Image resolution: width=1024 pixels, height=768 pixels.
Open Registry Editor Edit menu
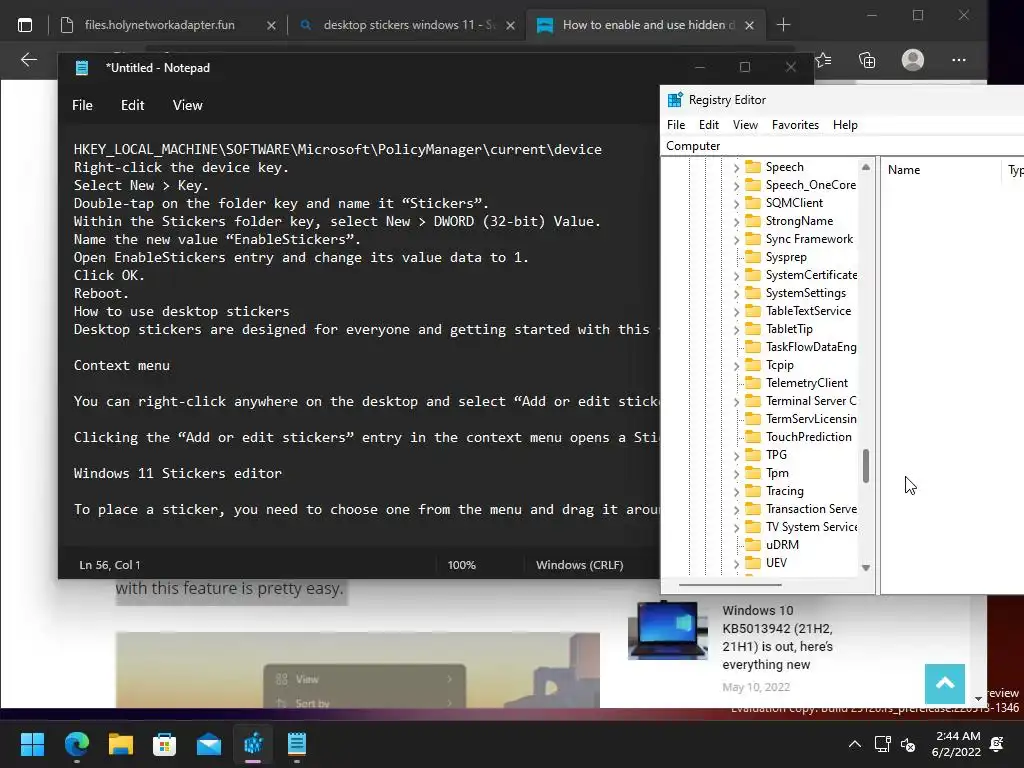point(709,125)
